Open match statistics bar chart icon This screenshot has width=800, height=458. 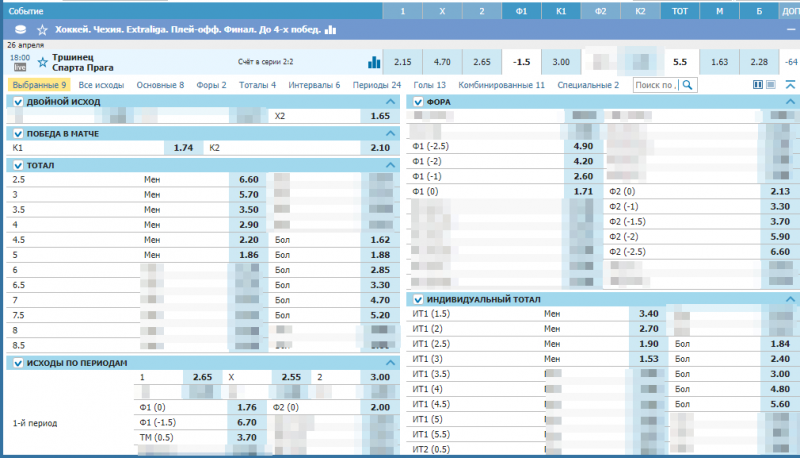point(374,62)
